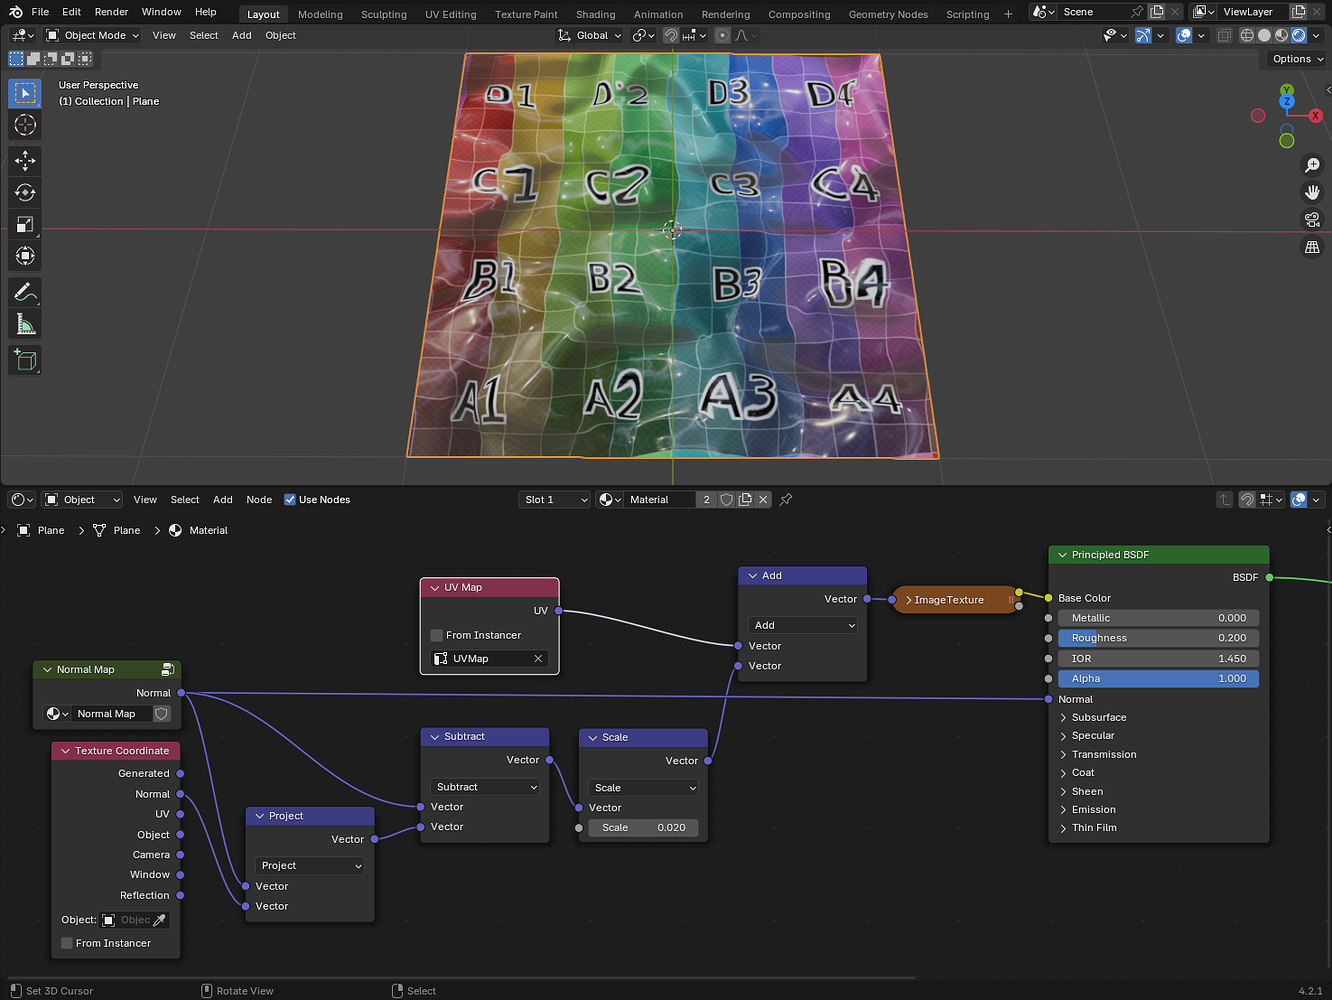
Task: Expand the Subsurface panel in Principled BSDF
Action: [1099, 717]
